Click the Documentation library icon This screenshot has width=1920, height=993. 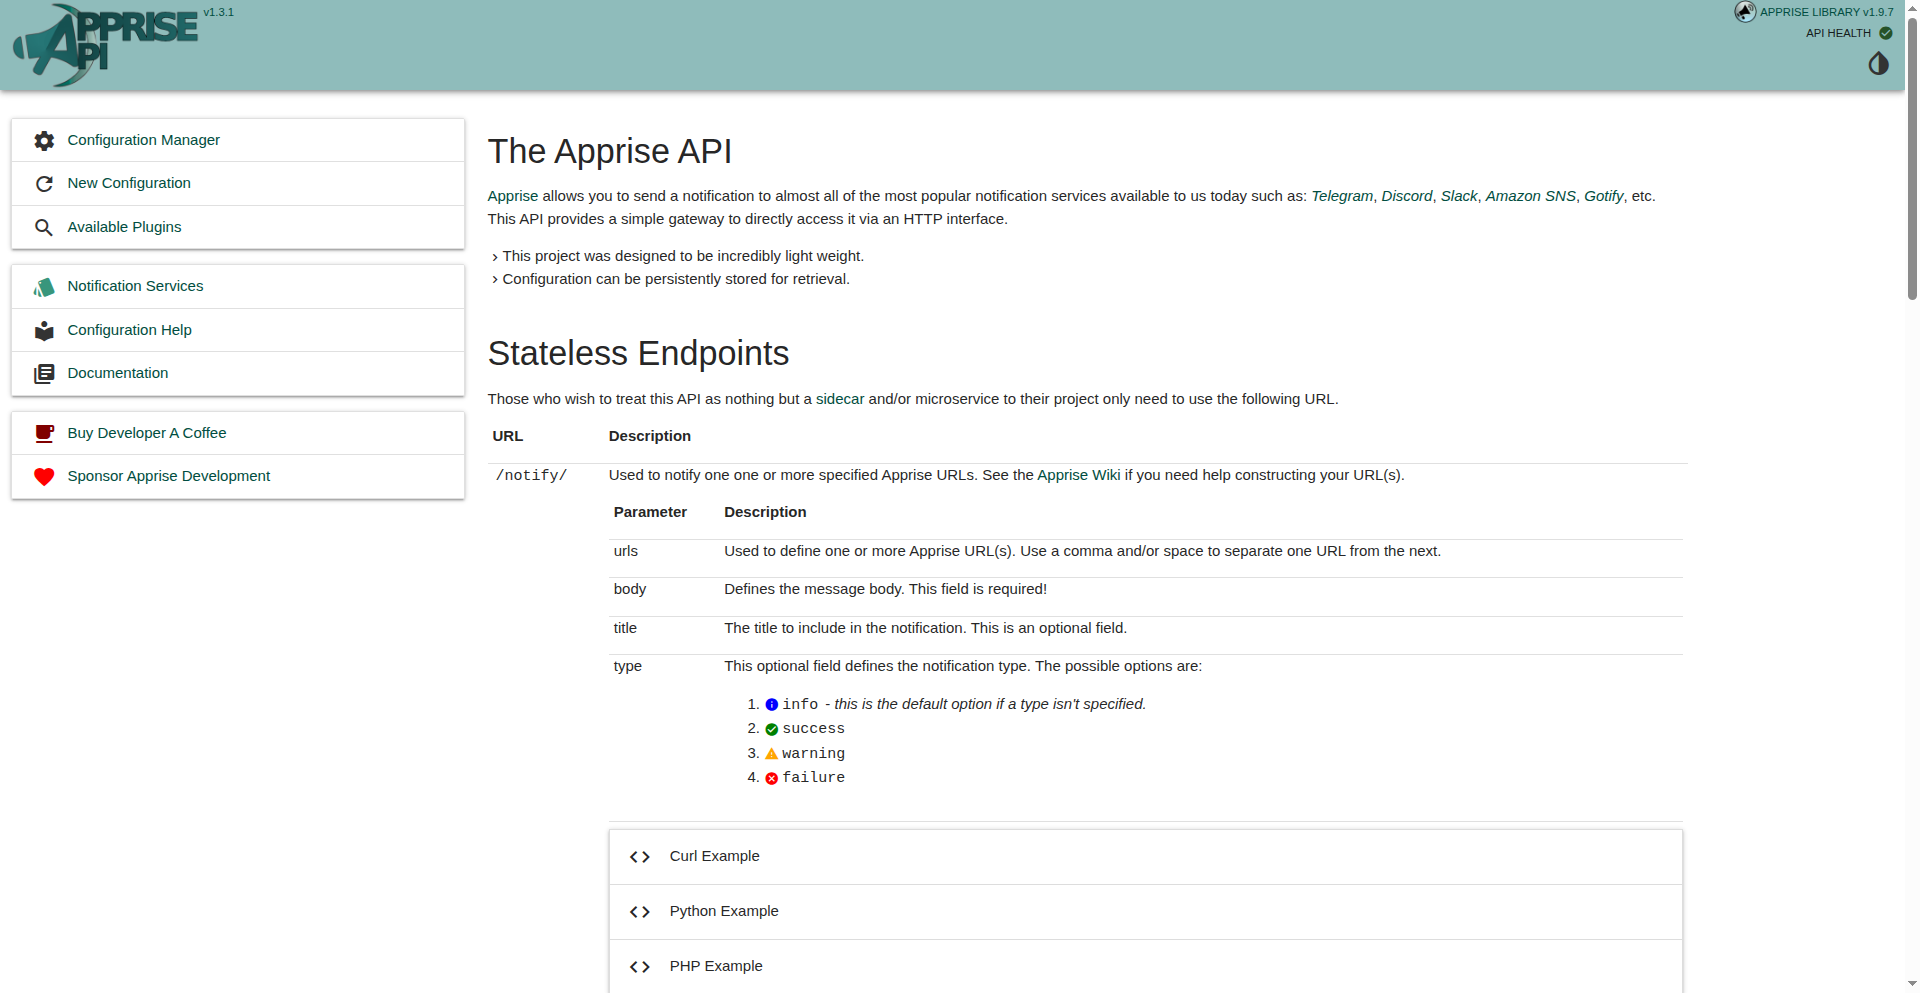44,374
